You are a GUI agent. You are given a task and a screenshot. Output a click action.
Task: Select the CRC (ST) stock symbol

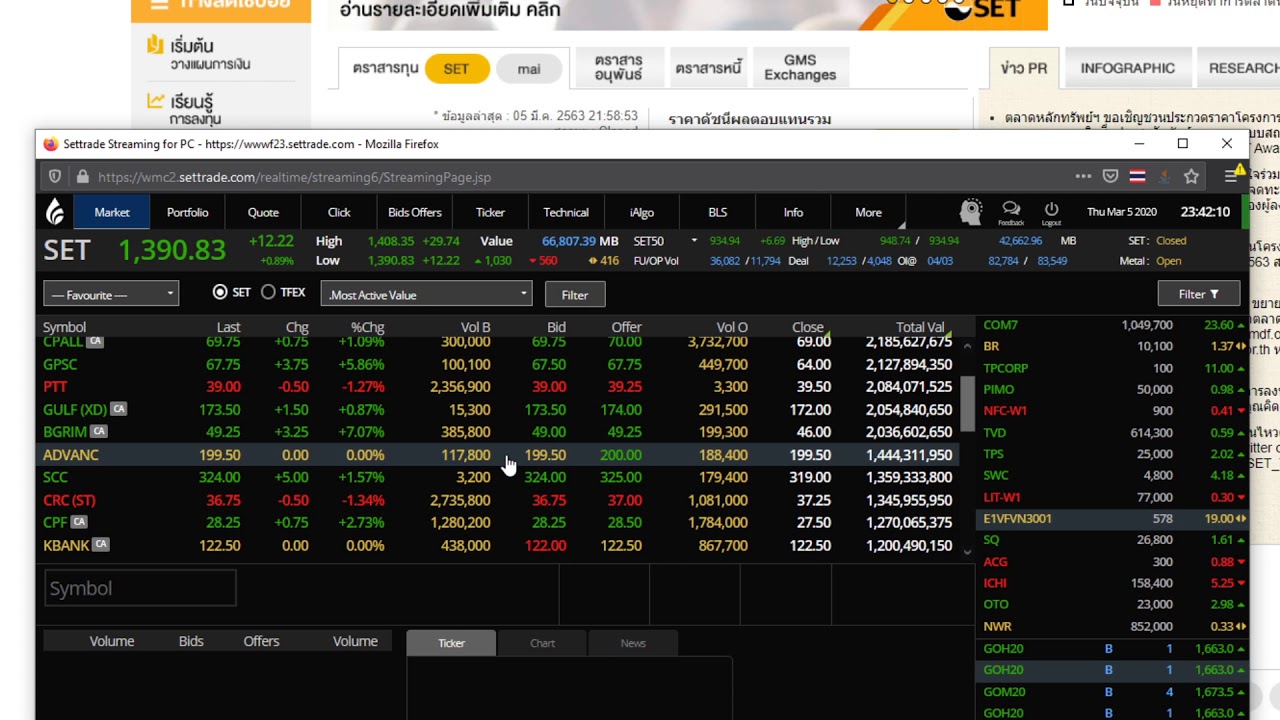point(69,500)
